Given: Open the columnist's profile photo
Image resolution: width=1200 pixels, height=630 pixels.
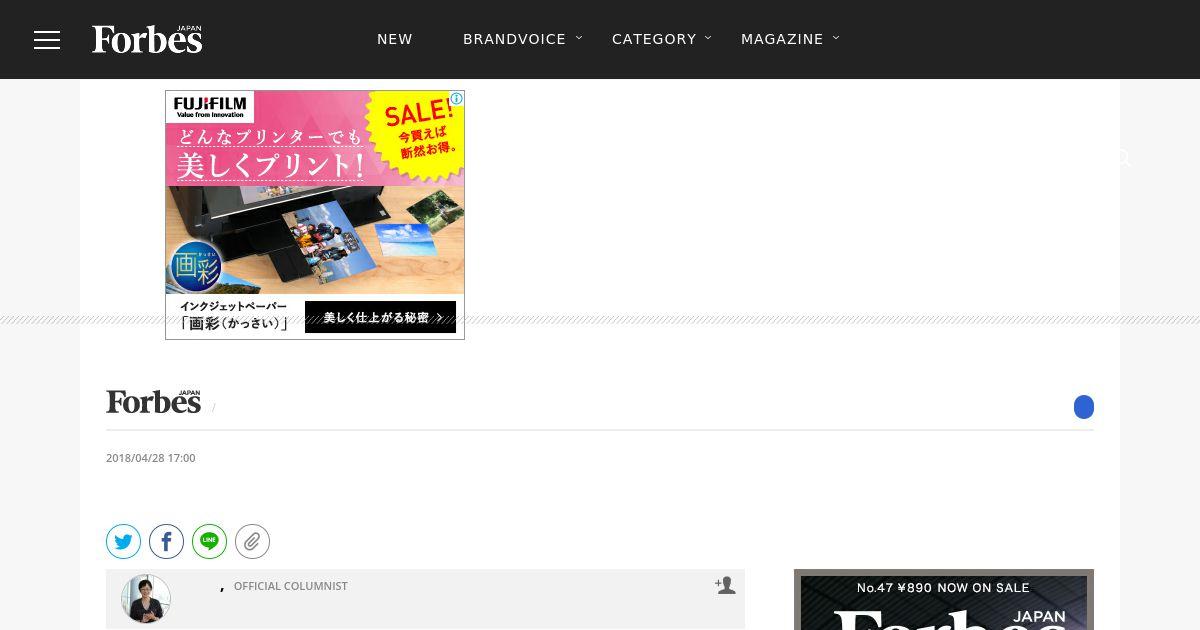Looking at the screenshot, I should click(x=146, y=599).
